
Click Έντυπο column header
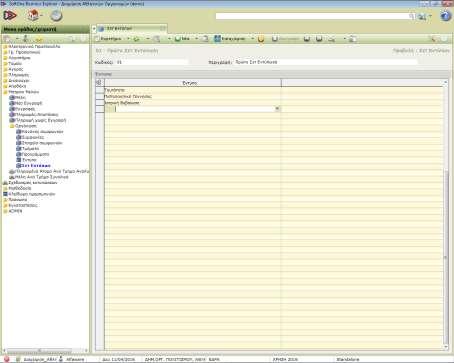click(193, 83)
